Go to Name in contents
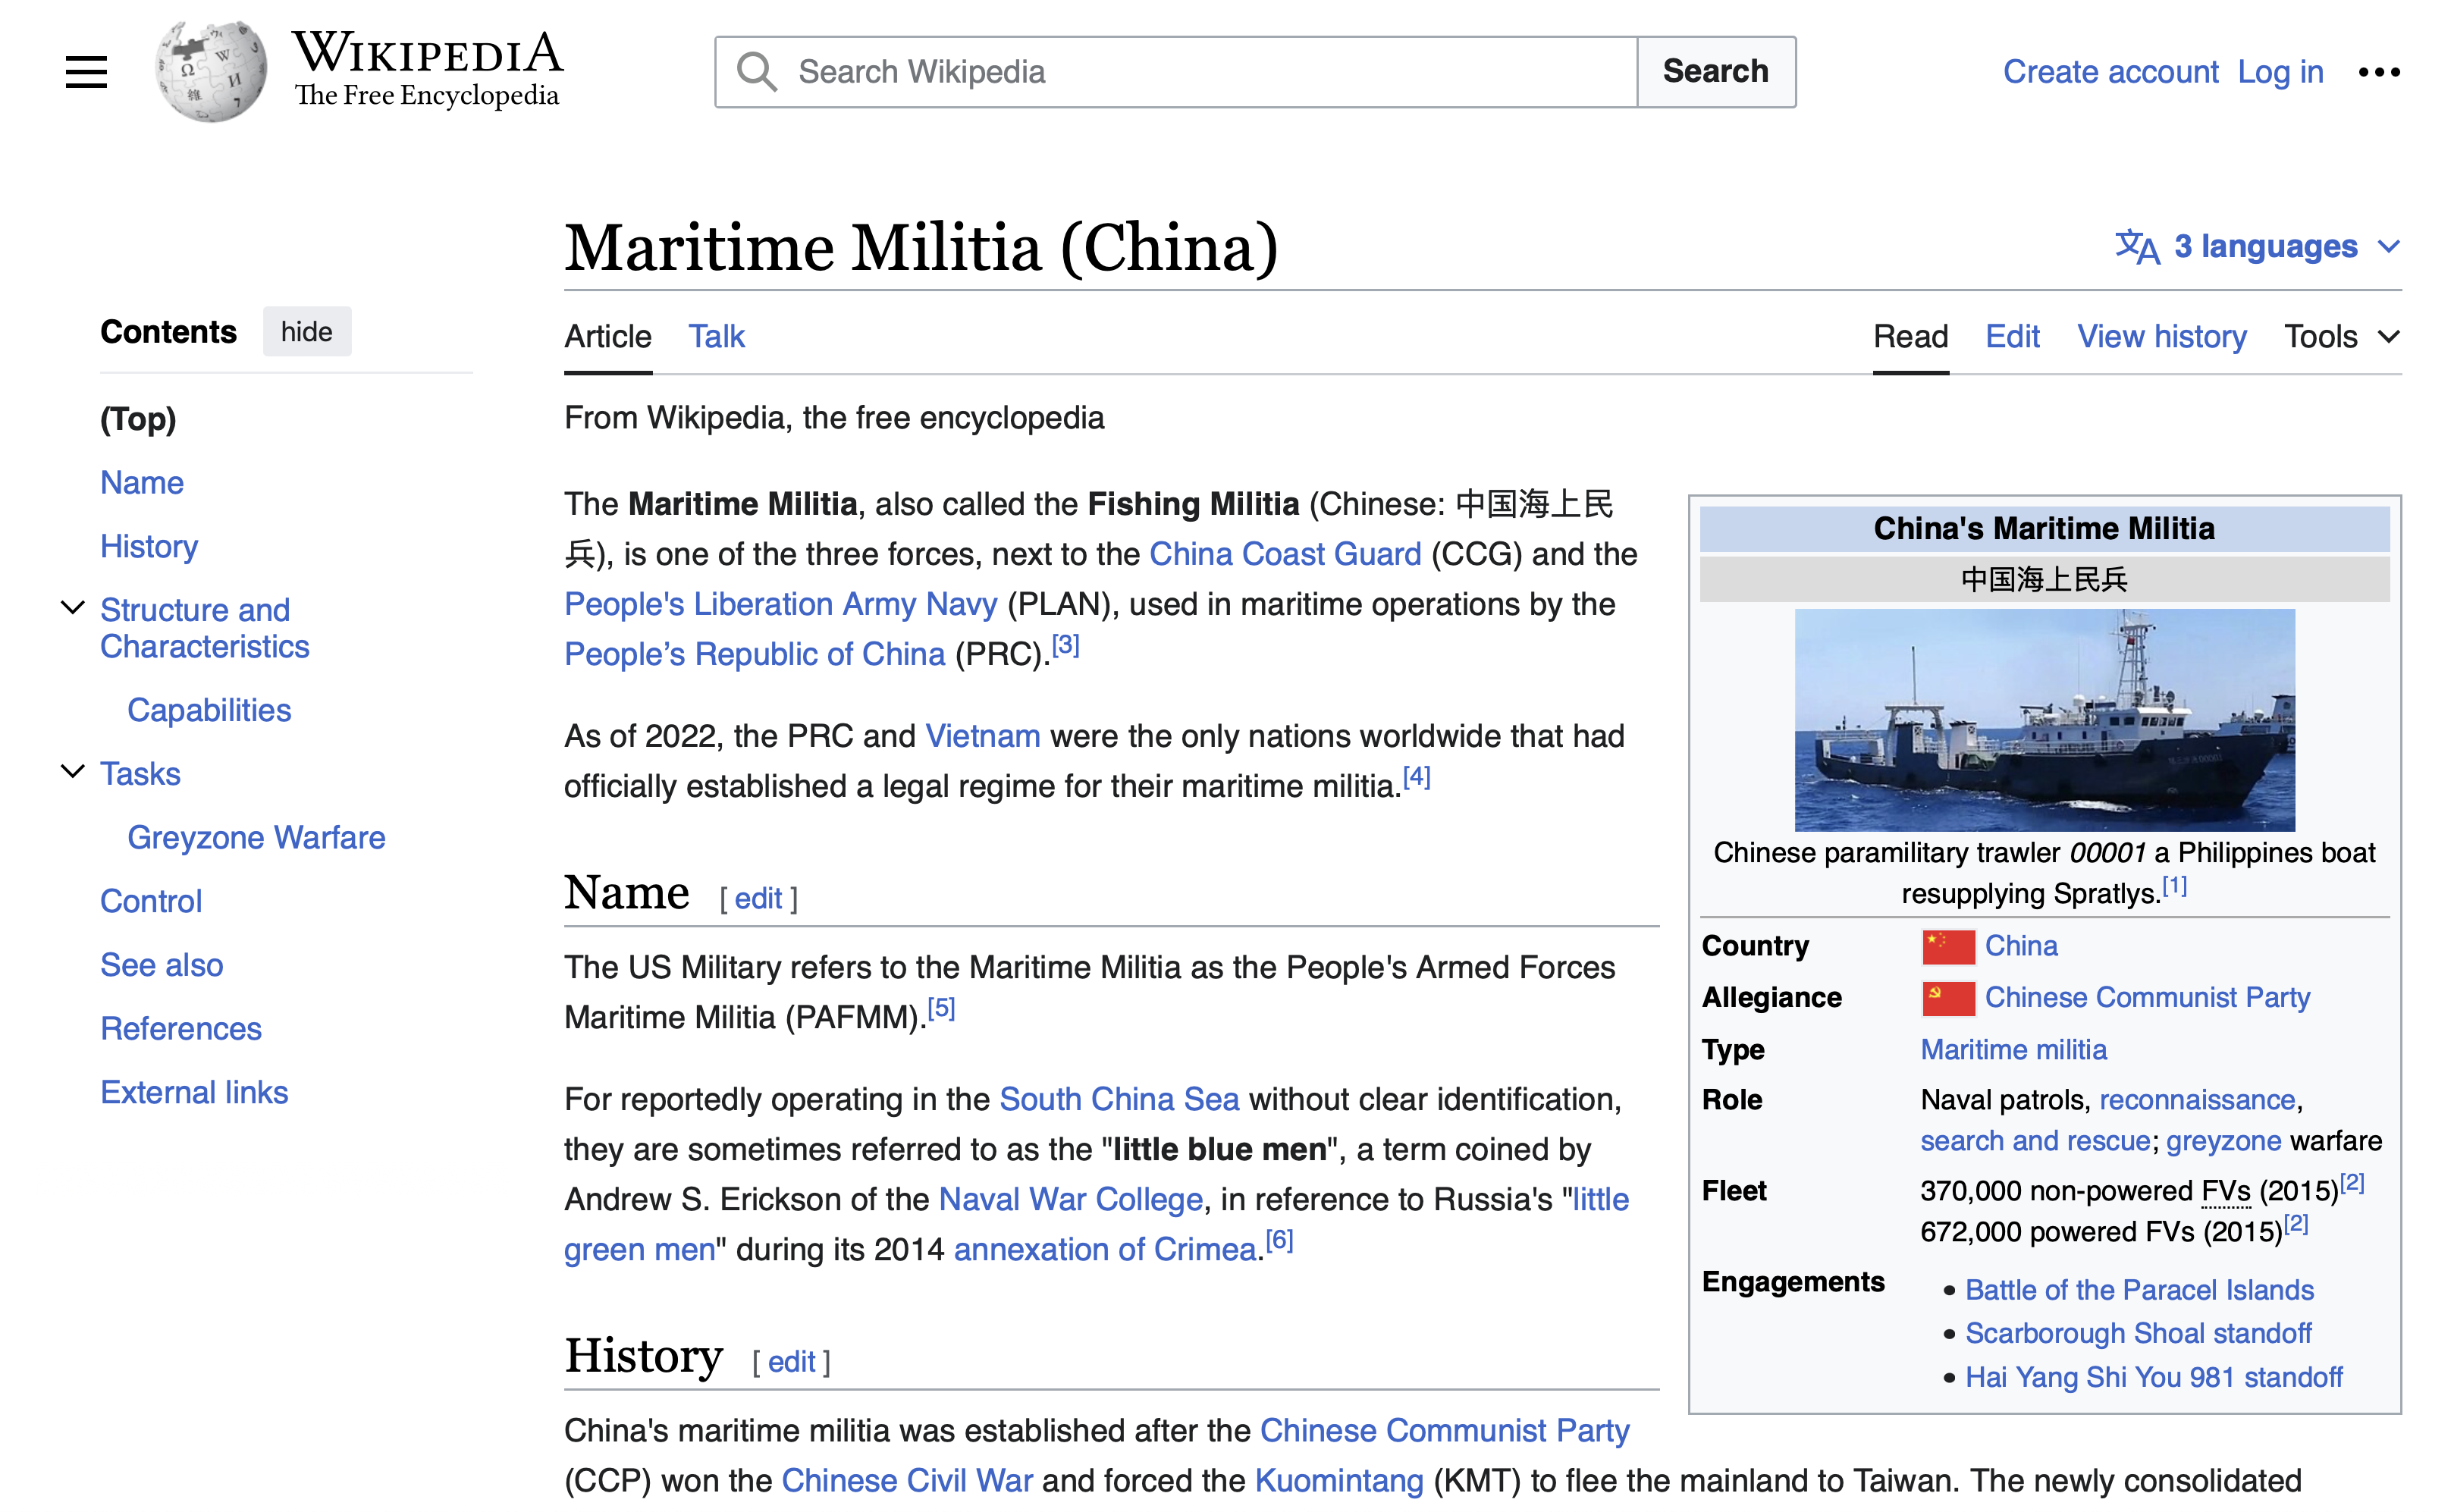 pos(142,483)
